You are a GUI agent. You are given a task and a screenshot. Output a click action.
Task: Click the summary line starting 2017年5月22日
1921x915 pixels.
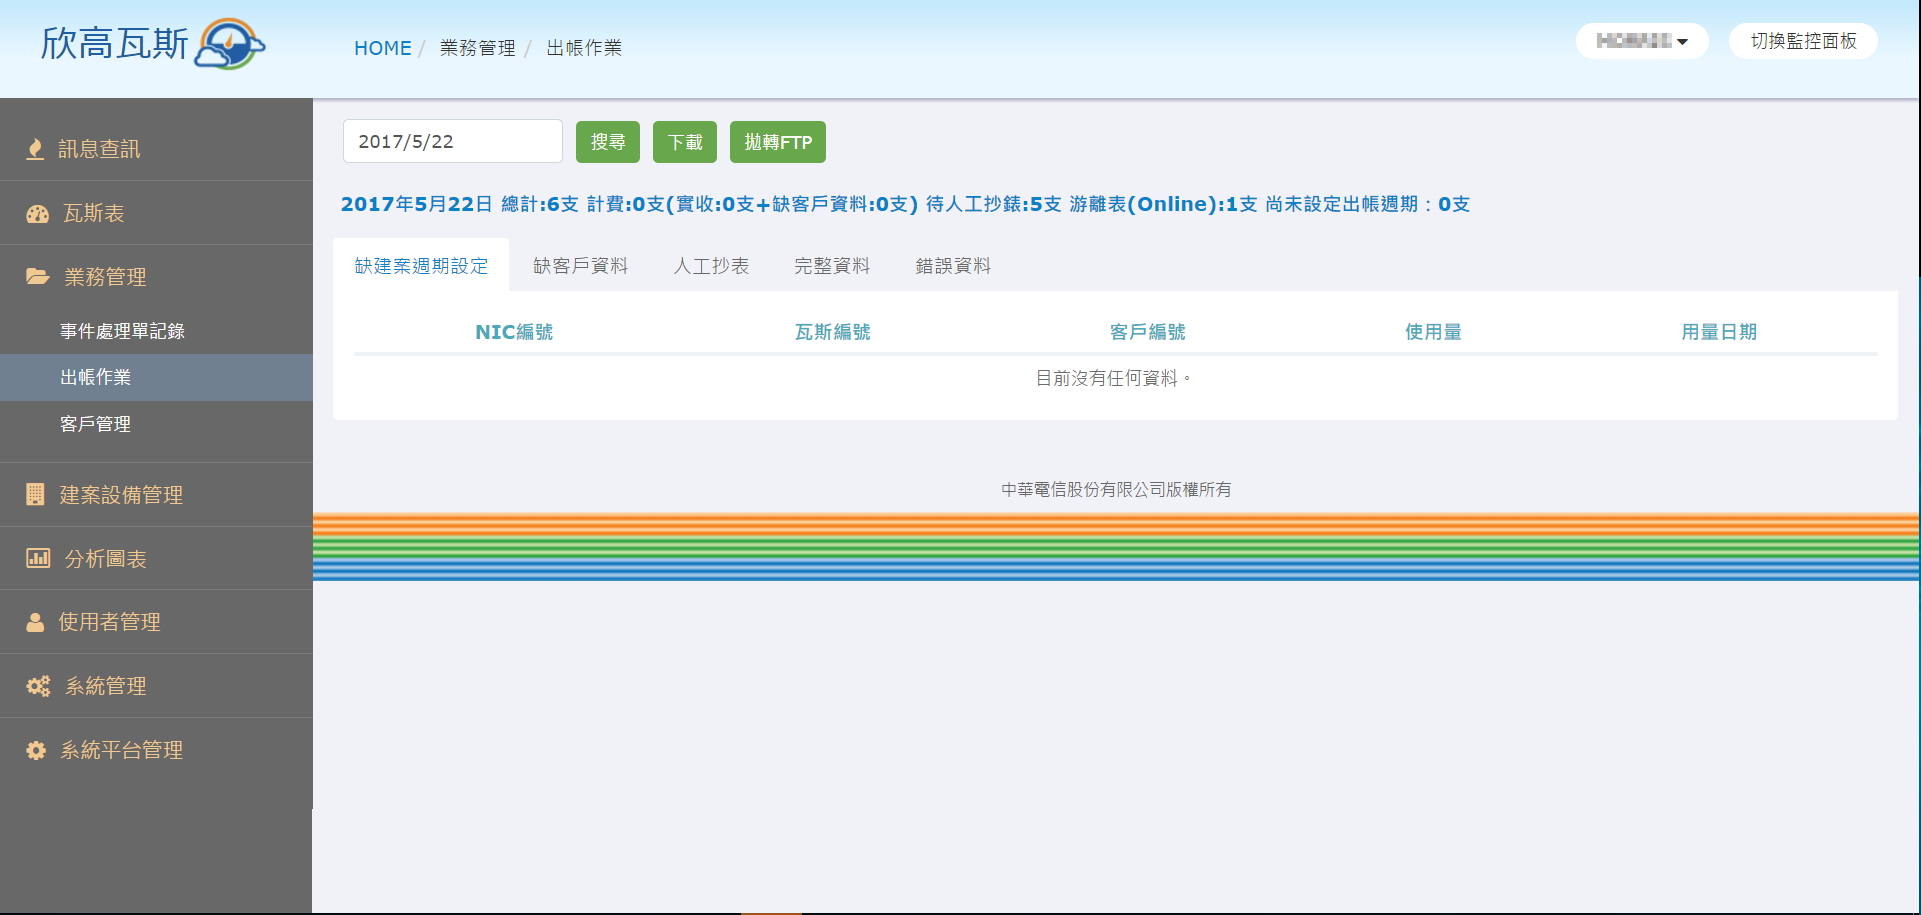pos(905,204)
